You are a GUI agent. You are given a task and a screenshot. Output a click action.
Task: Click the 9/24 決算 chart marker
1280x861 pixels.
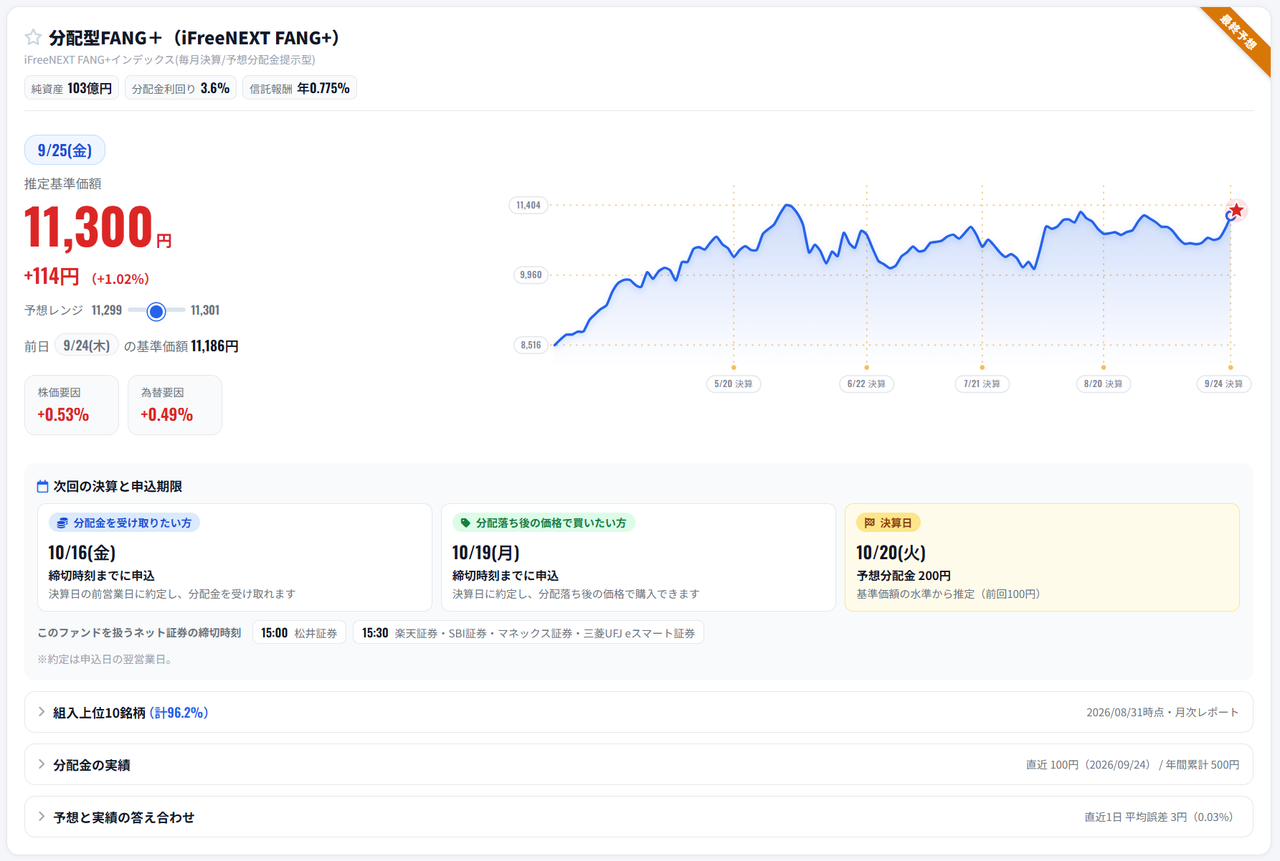[1224, 384]
